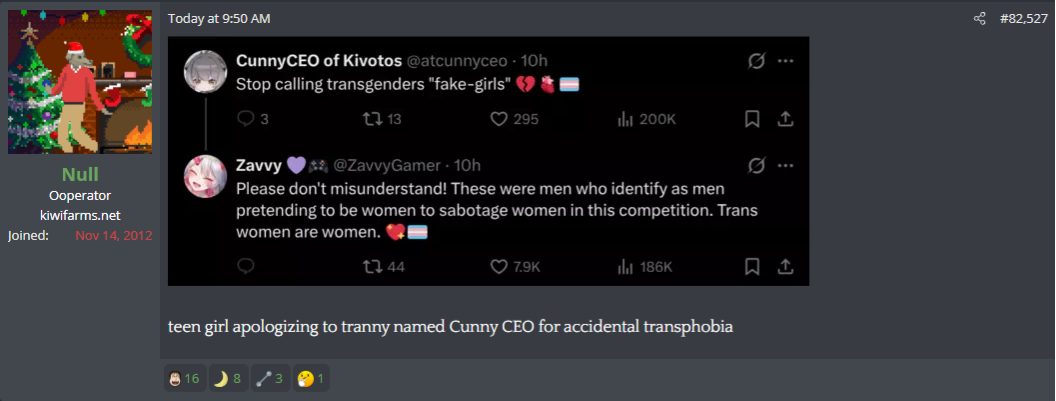This screenshot has height=401, width=1056.
Task: Click the laughing face reaction with 16
Action: (183, 378)
